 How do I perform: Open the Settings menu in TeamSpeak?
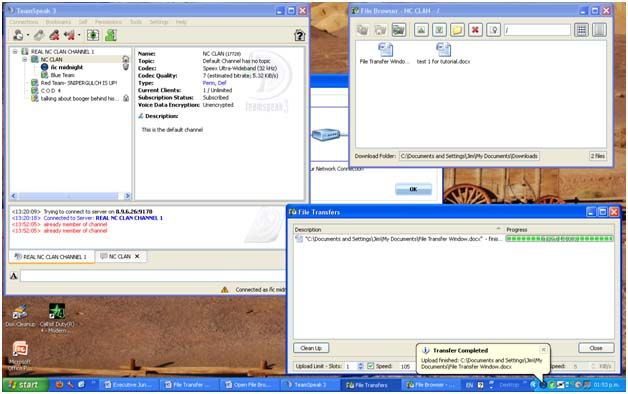[x=159, y=22]
